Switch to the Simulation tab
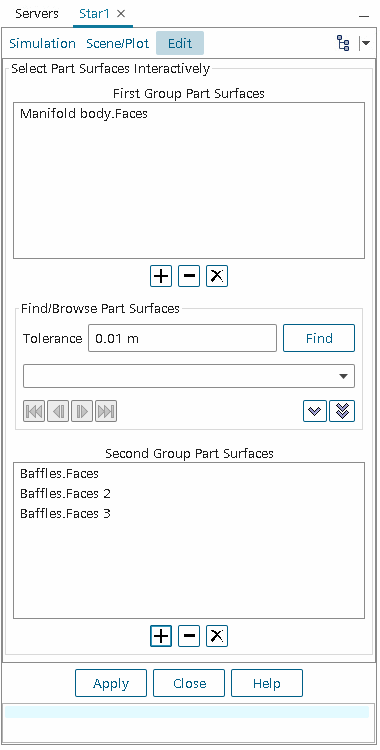380x750 pixels. (x=42, y=44)
